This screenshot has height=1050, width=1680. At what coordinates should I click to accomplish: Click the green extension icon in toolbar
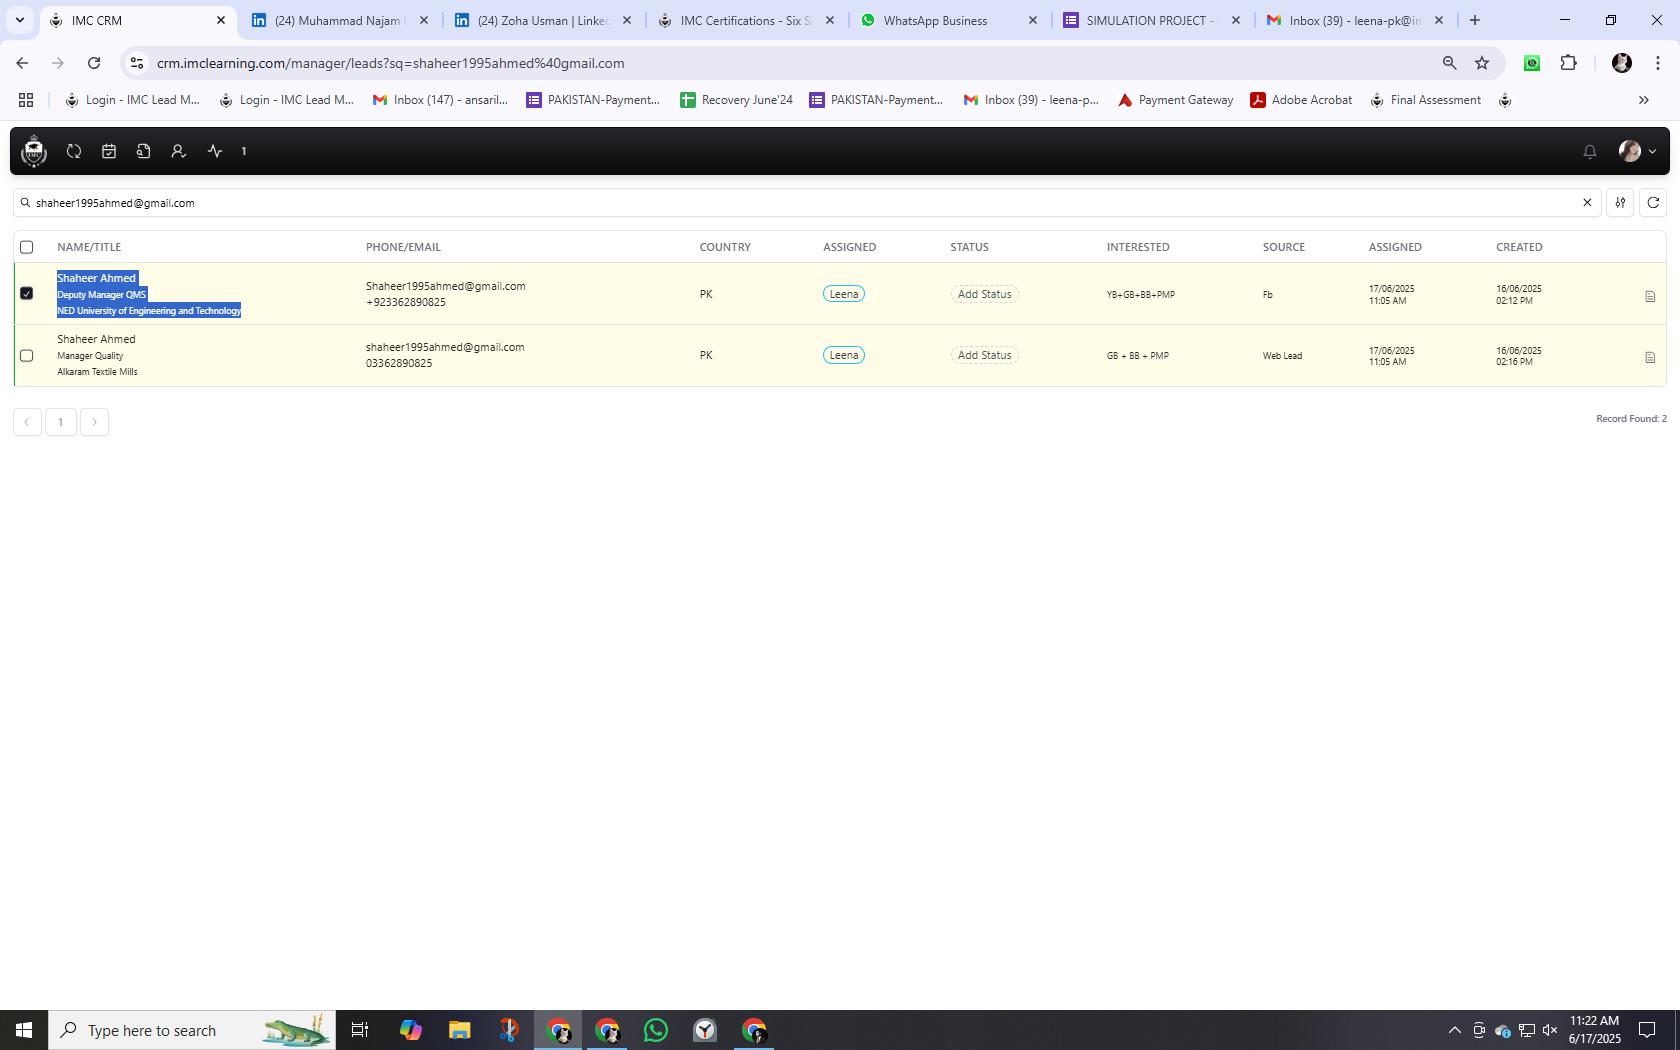tap(1532, 63)
